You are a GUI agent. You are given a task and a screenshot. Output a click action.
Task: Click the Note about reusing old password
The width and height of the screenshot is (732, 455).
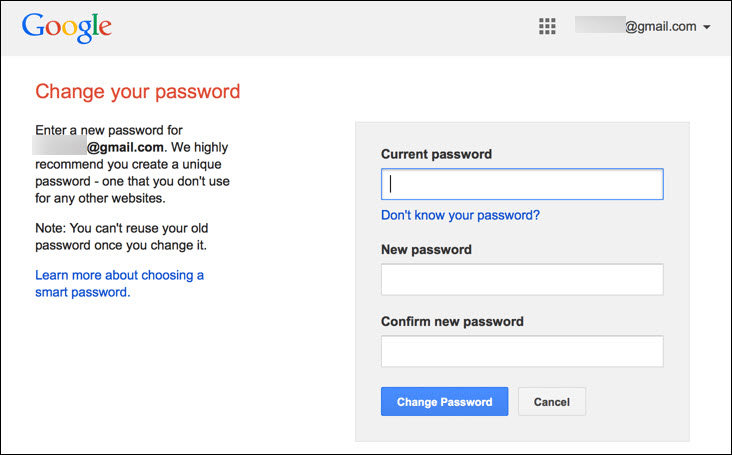pos(121,237)
